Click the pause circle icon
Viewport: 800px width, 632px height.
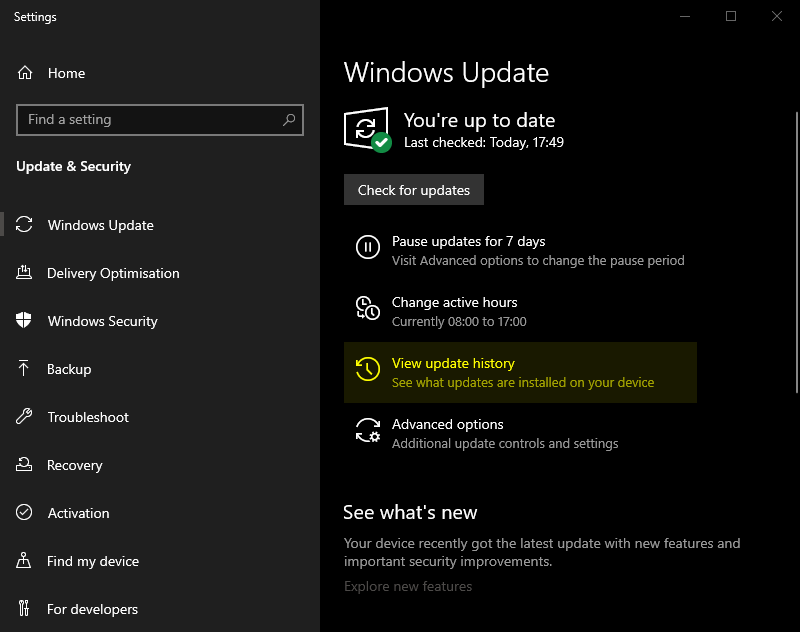[367, 247]
